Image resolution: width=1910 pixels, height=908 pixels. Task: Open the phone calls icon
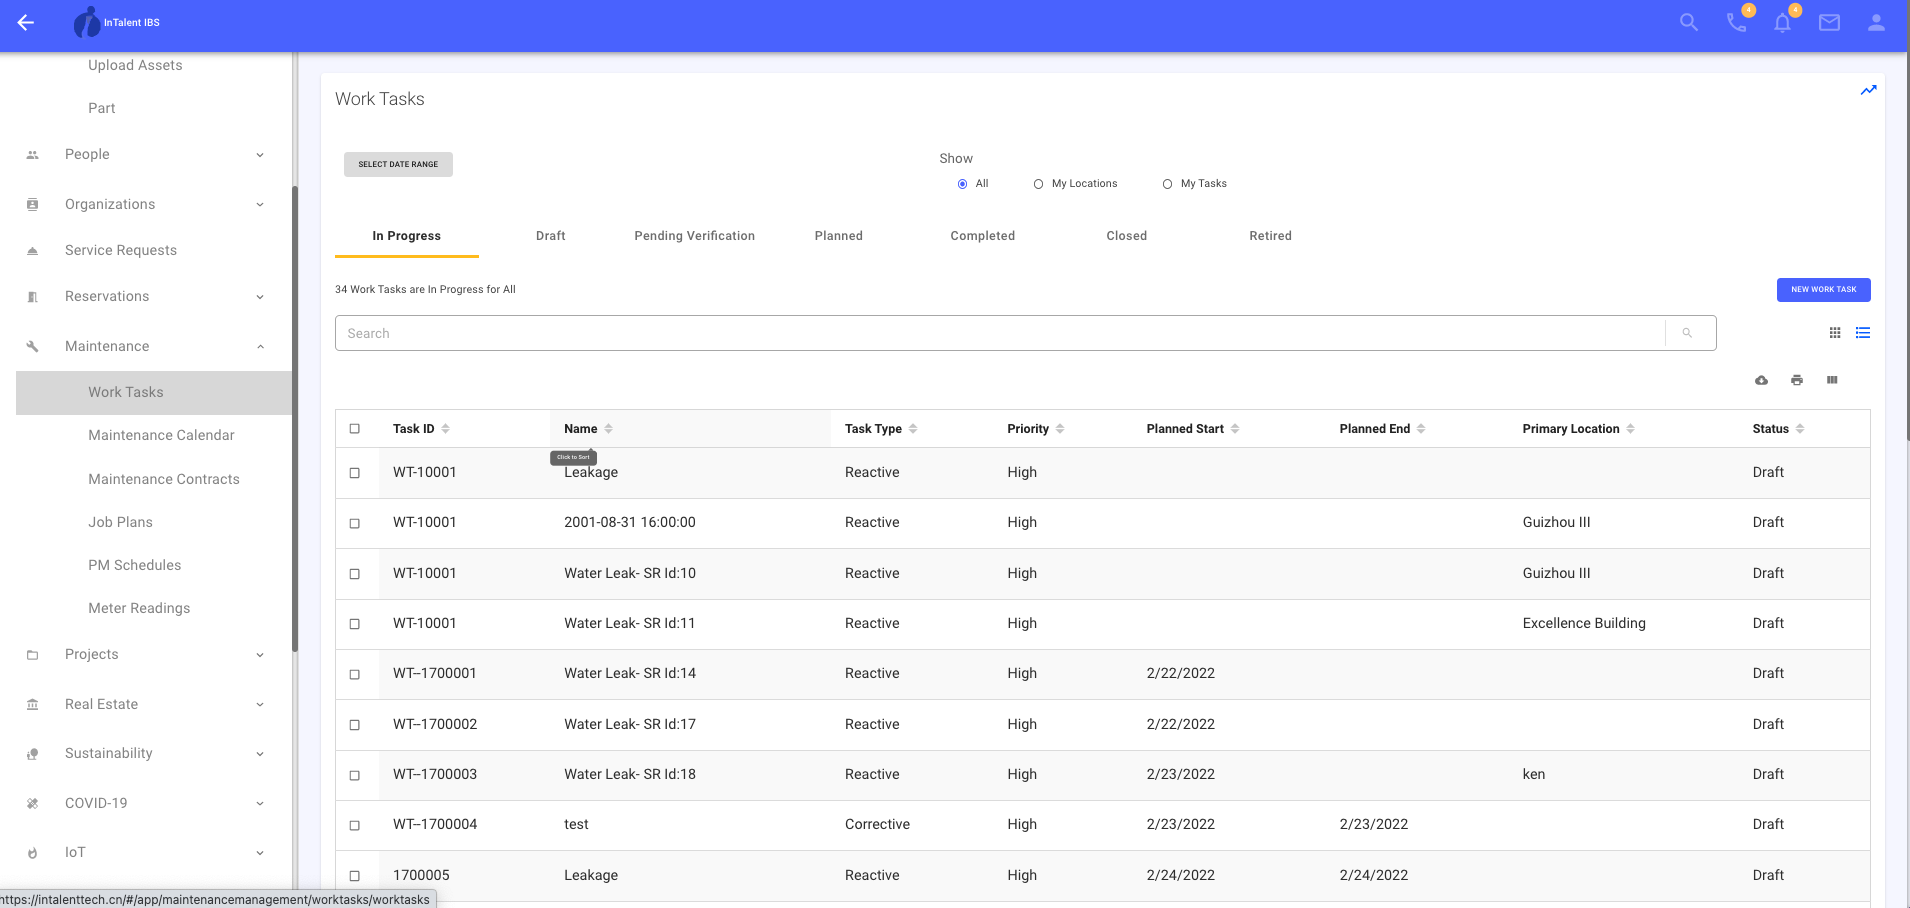pos(1737,22)
